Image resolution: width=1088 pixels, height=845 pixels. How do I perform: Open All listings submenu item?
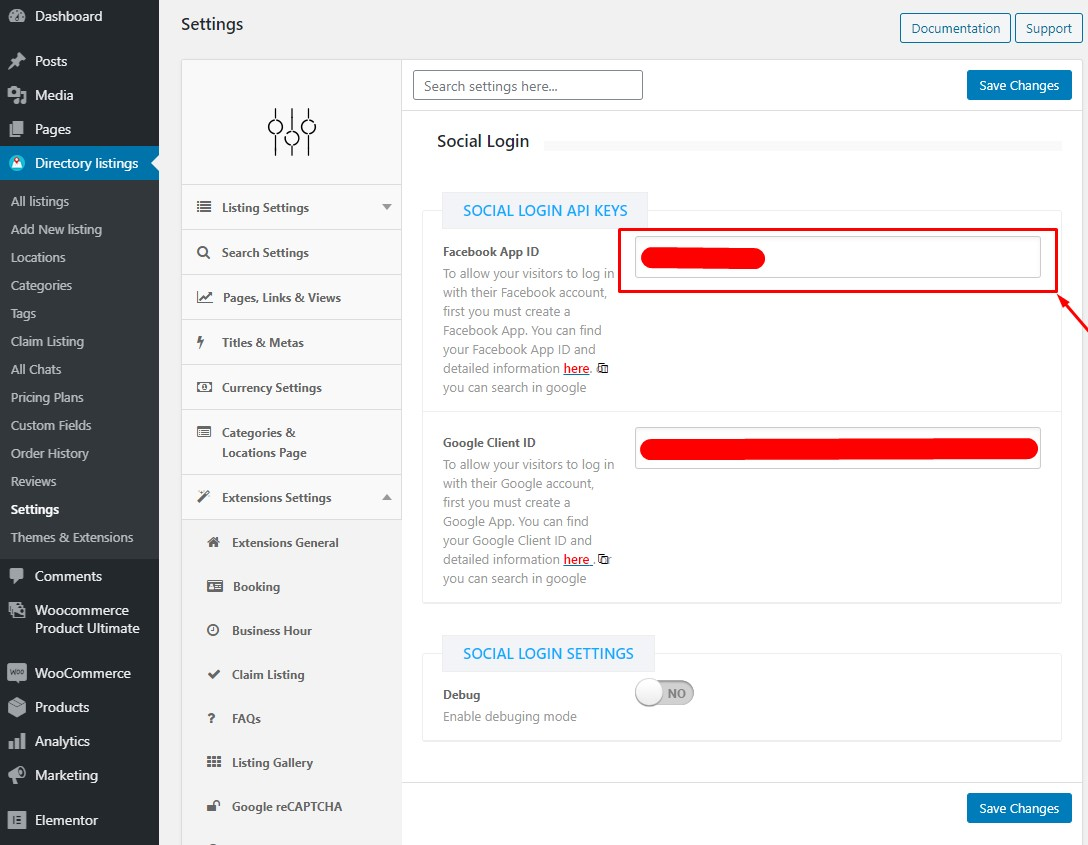40,201
